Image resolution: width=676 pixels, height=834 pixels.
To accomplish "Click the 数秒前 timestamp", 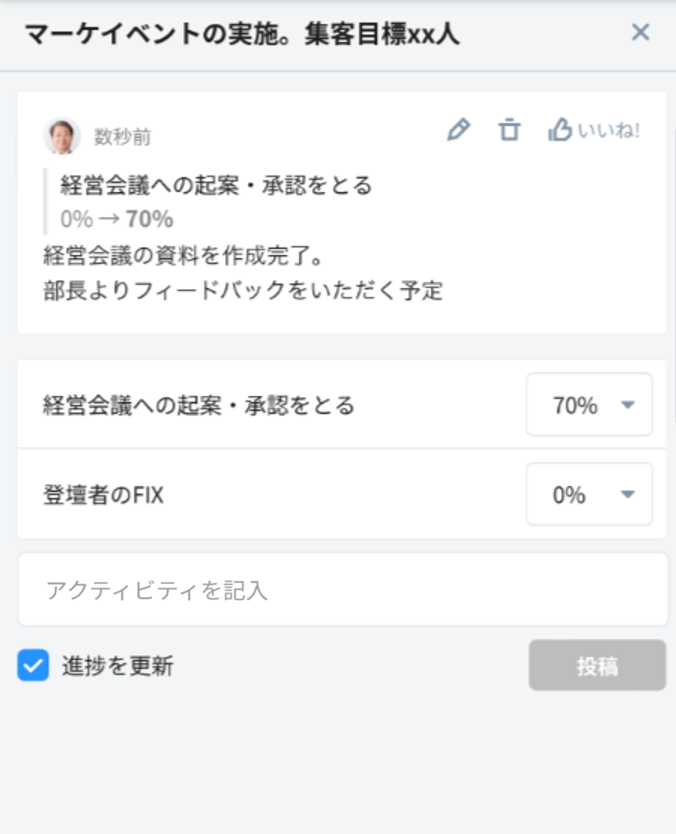I will click(123, 137).
